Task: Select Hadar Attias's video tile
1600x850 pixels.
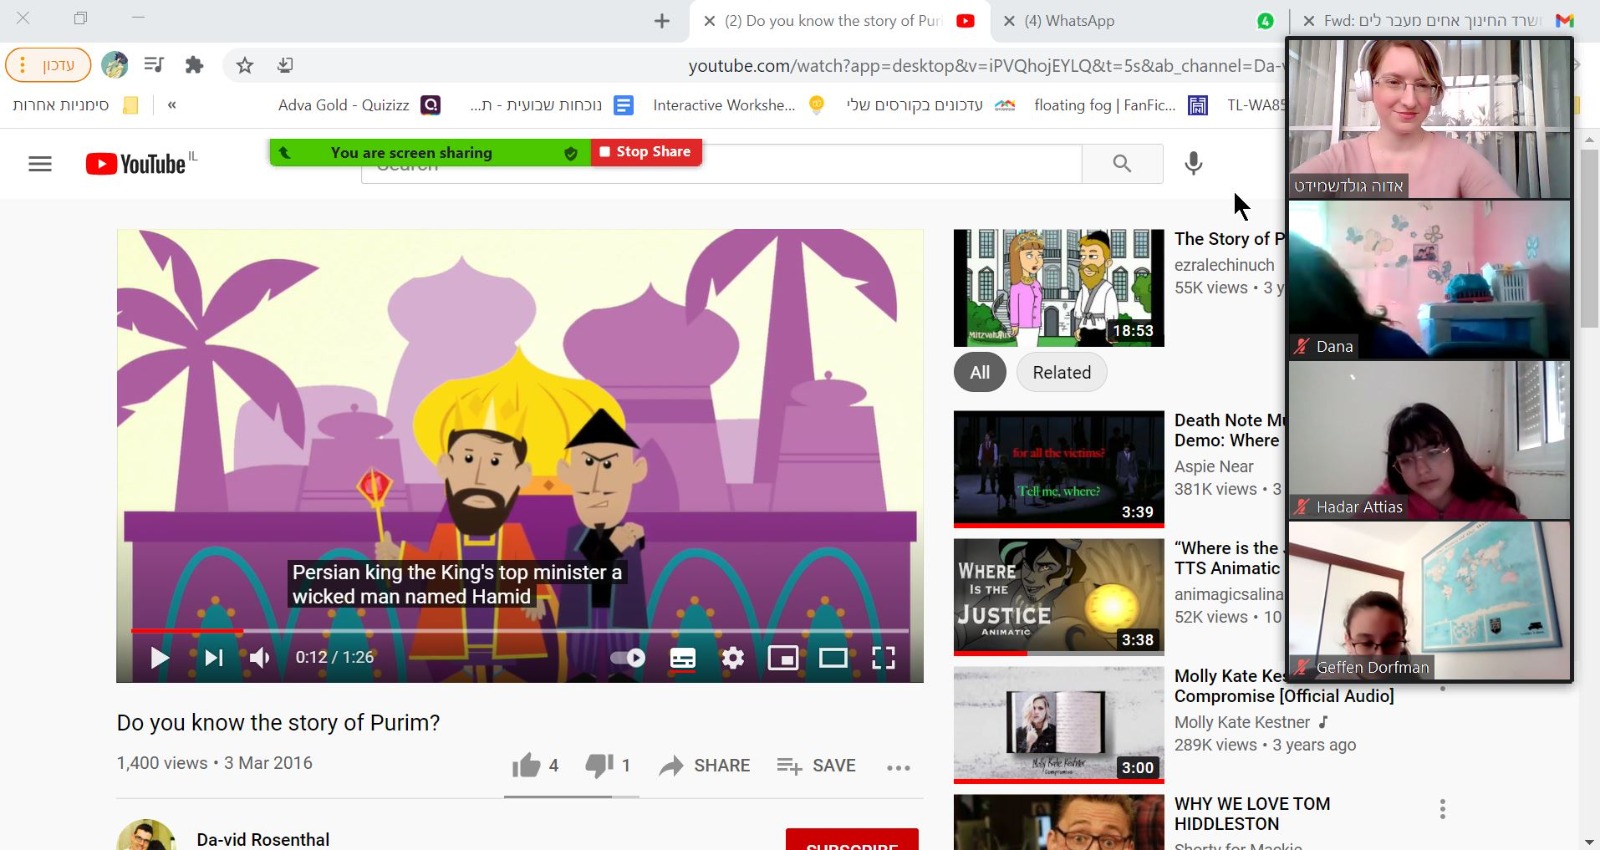Action: [1429, 440]
